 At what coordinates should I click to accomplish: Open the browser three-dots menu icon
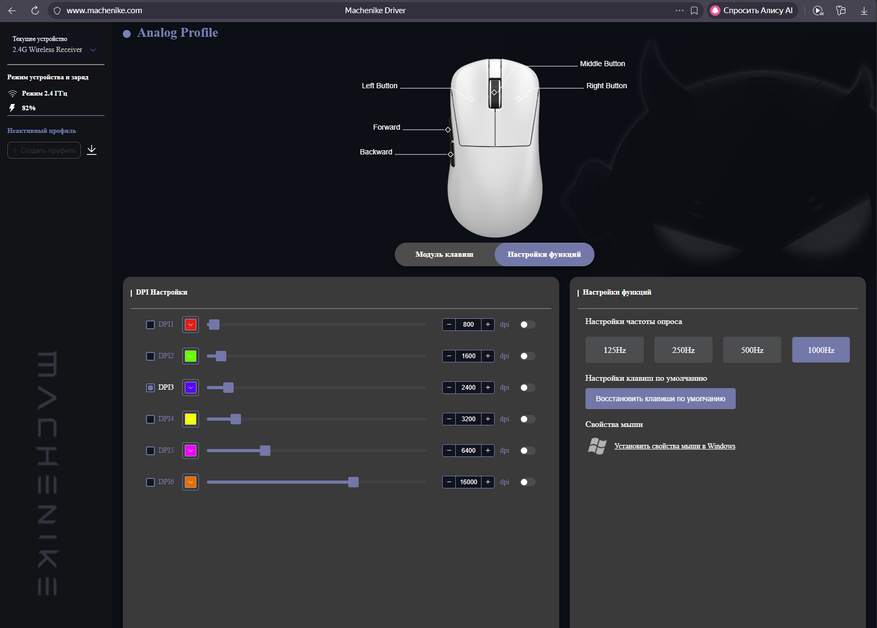(679, 10)
